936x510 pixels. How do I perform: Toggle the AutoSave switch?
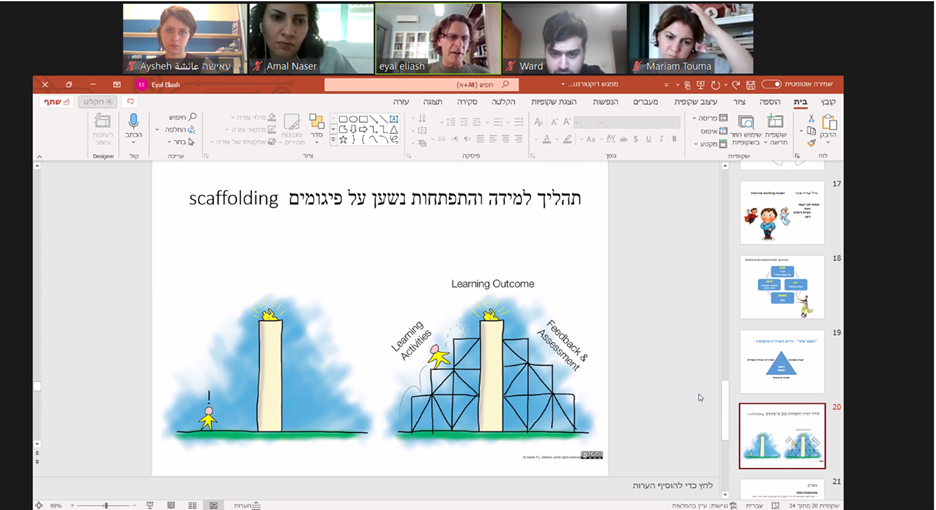pyautogui.click(x=771, y=85)
